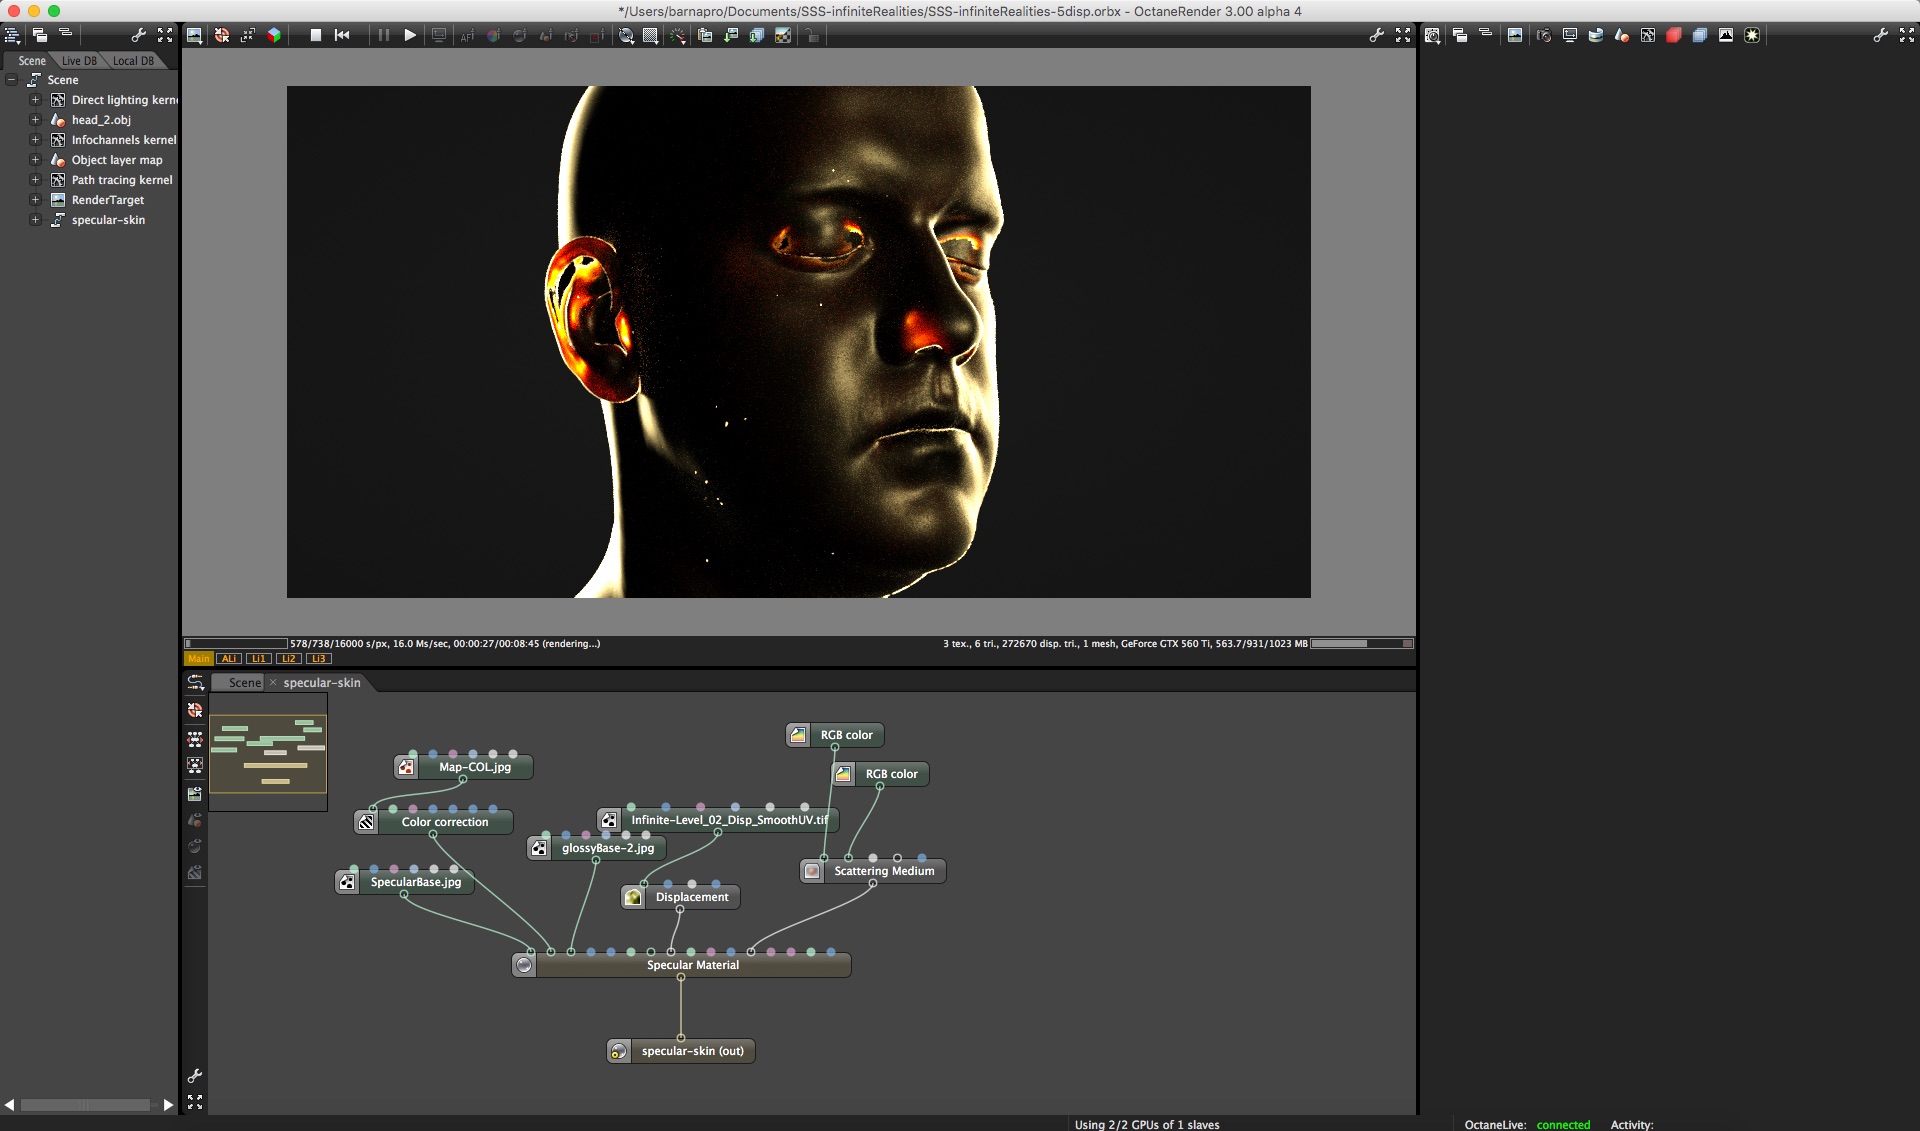Select the Main render pass button
The height and width of the screenshot is (1131, 1920).
(x=198, y=659)
